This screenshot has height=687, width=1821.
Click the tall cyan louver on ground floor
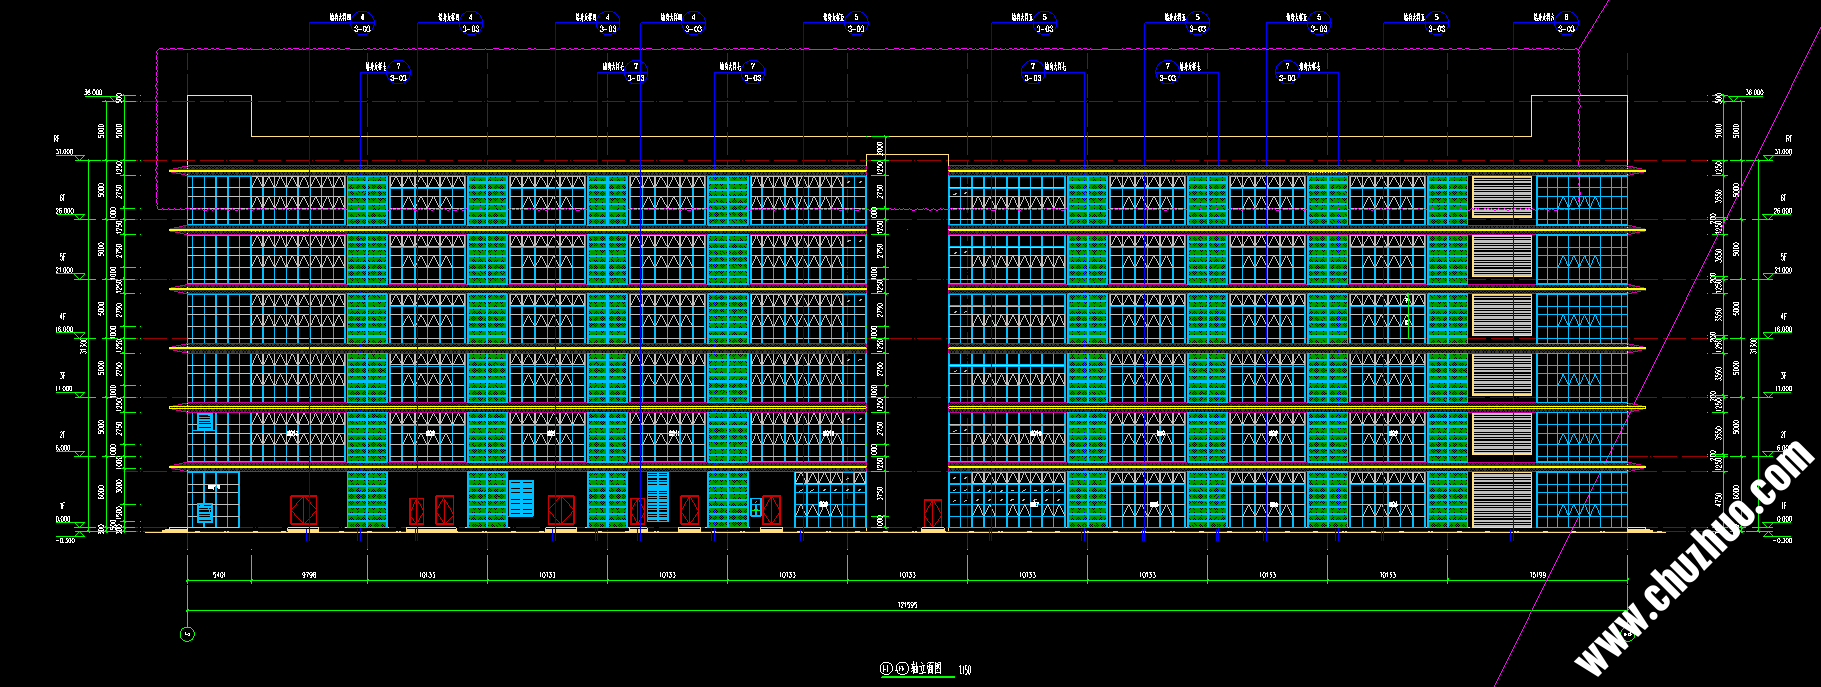point(657,496)
